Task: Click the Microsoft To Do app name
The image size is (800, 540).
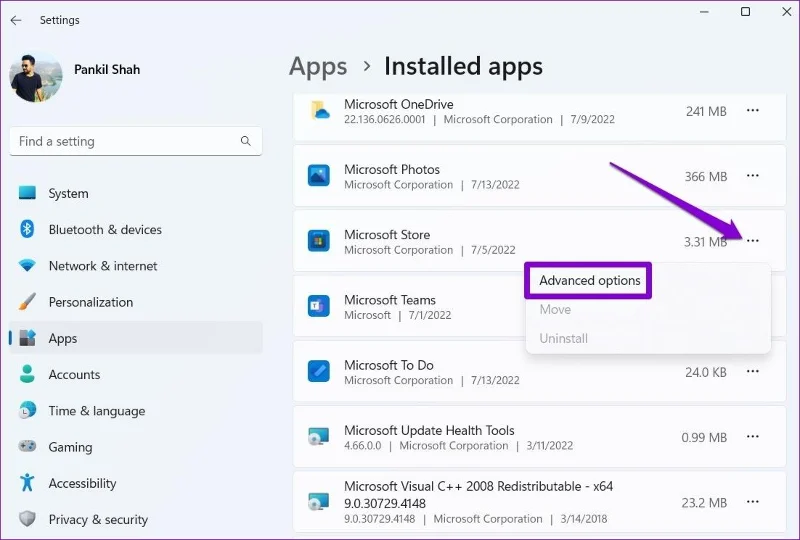Action: click(389, 365)
